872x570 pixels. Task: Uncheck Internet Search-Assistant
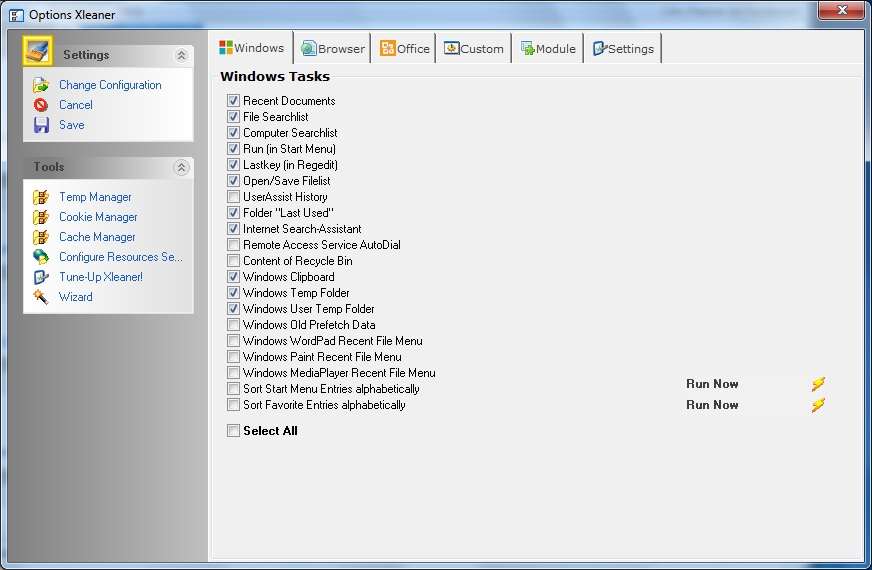[x=234, y=229]
